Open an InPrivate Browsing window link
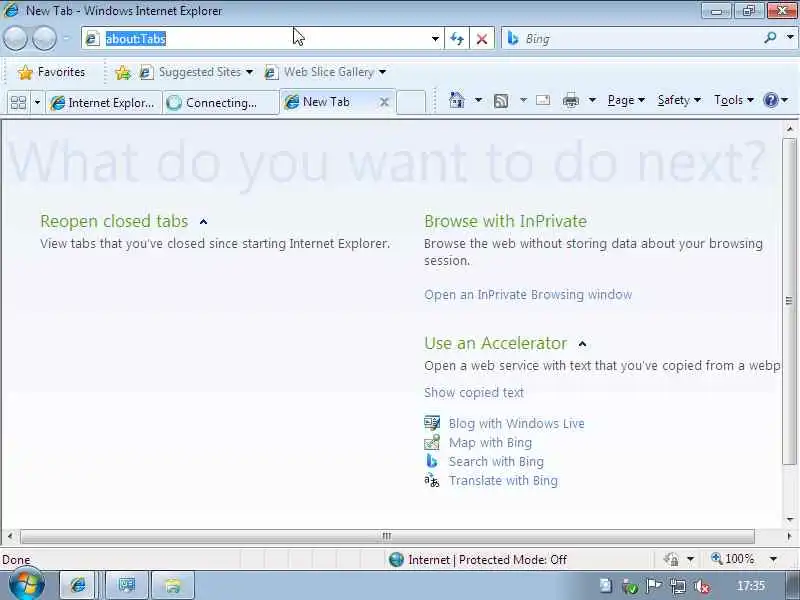 coord(528,295)
